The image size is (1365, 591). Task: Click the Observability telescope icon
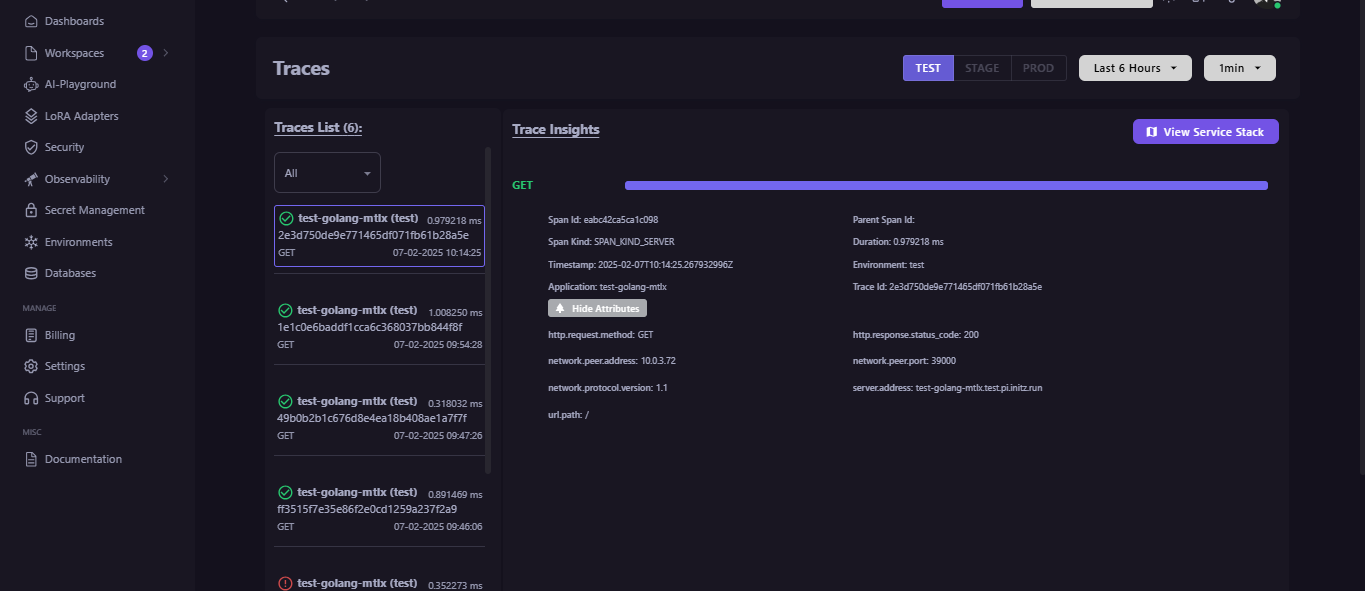[31, 179]
